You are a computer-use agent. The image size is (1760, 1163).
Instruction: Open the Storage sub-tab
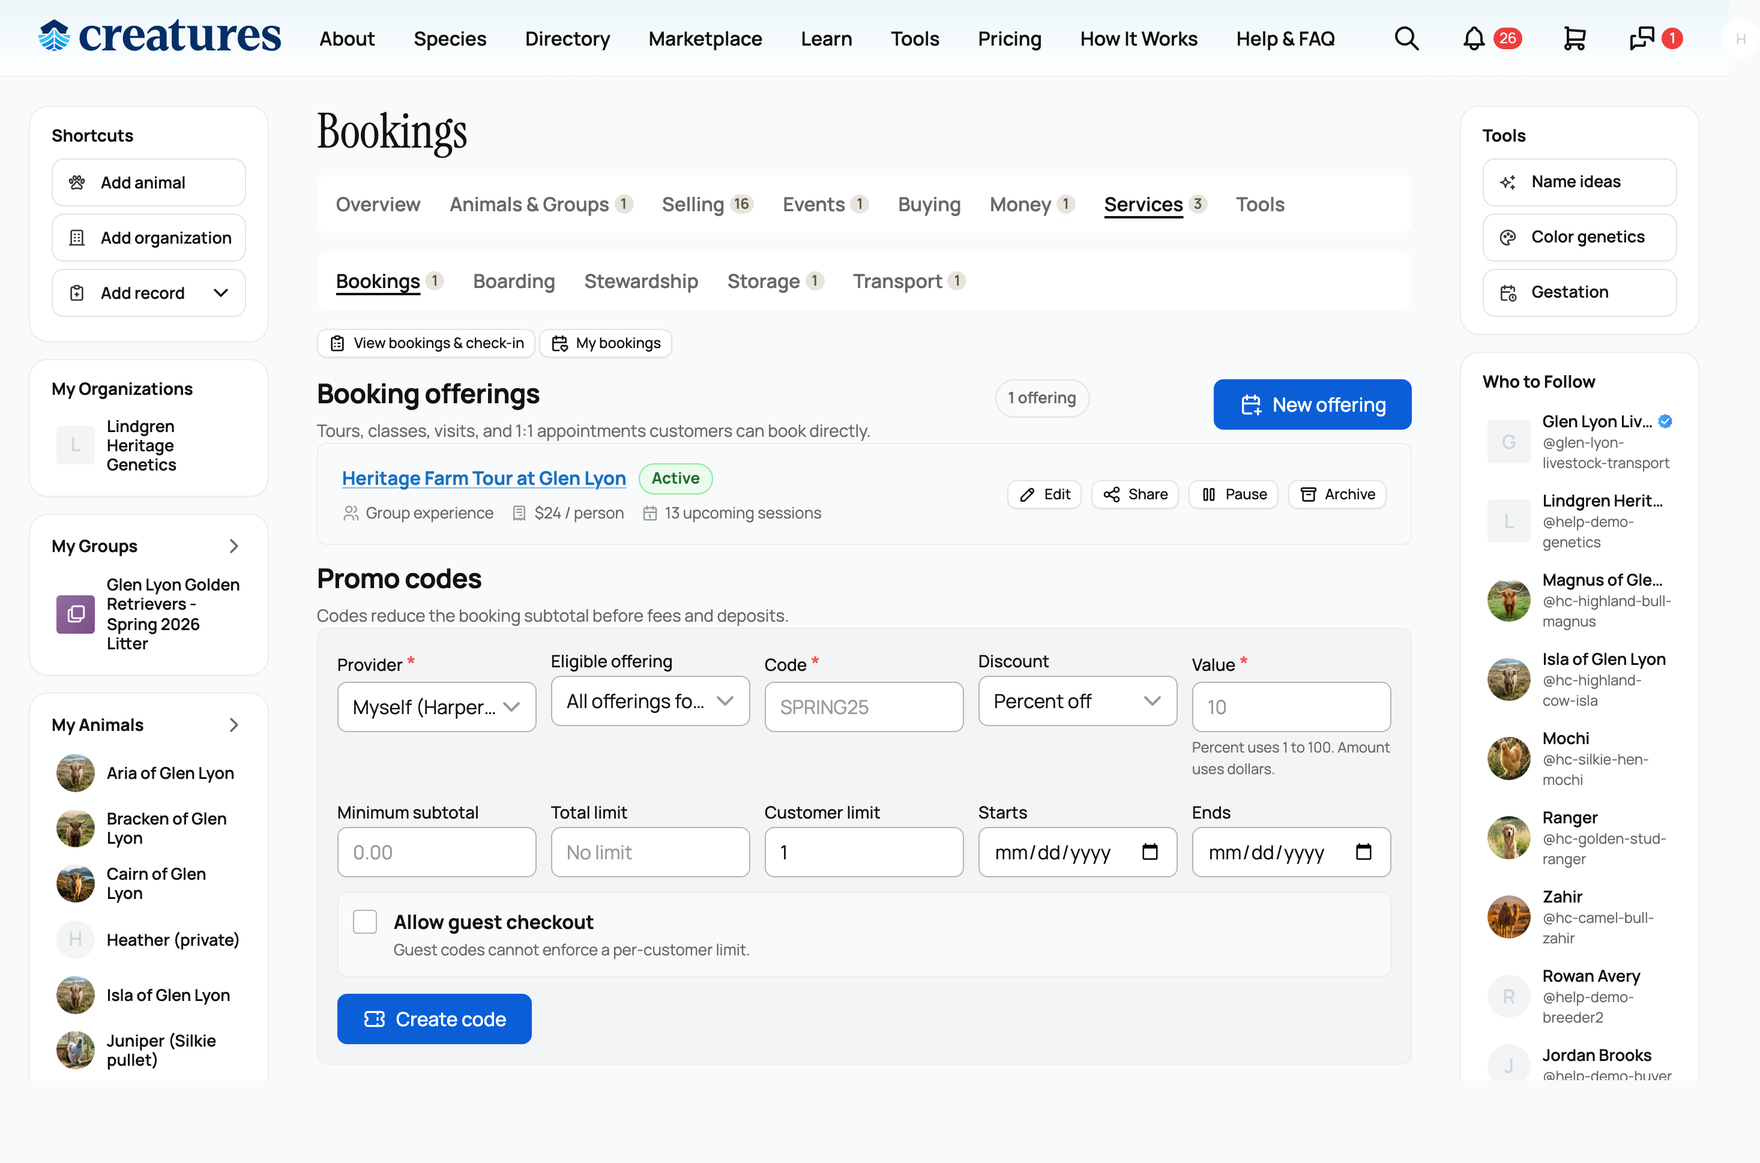click(775, 282)
